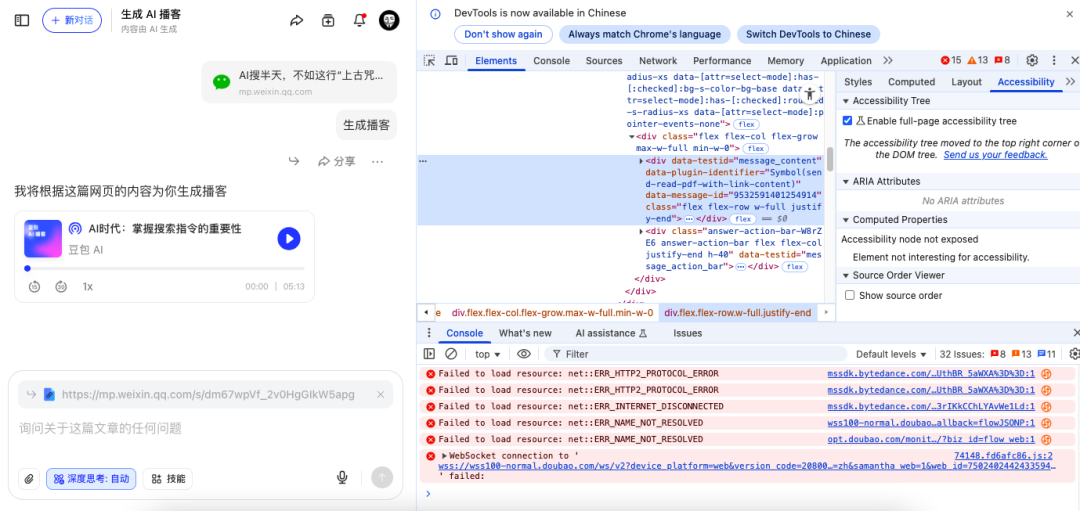Viewport: 1080px width, 511px height.
Task: Open the Layout pane tab
Action: point(966,82)
